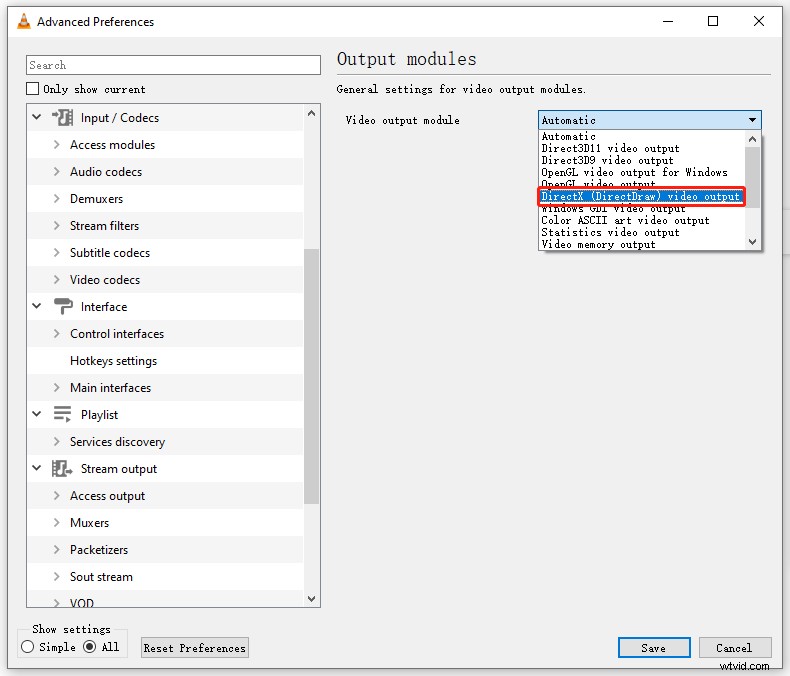Click the Cancel button
The image size is (790, 676).
pos(733,648)
